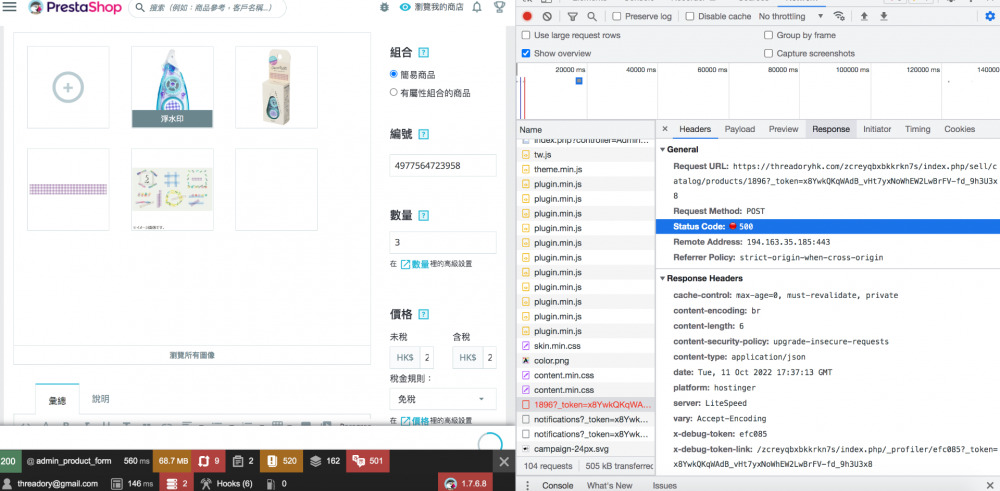Open help icon beside 價格
The height and width of the screenshot is (491, 1000).
423,314
